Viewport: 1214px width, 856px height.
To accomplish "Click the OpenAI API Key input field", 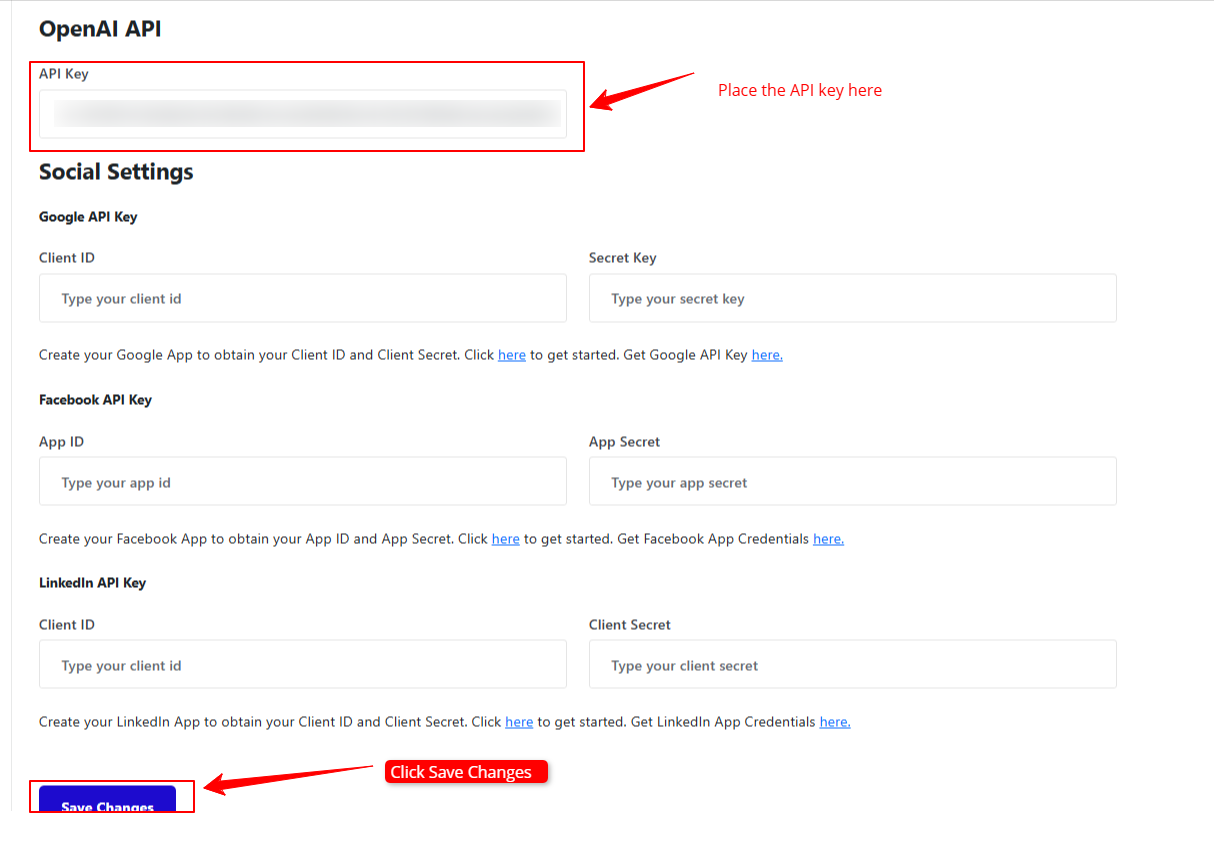I will point(303,114).
